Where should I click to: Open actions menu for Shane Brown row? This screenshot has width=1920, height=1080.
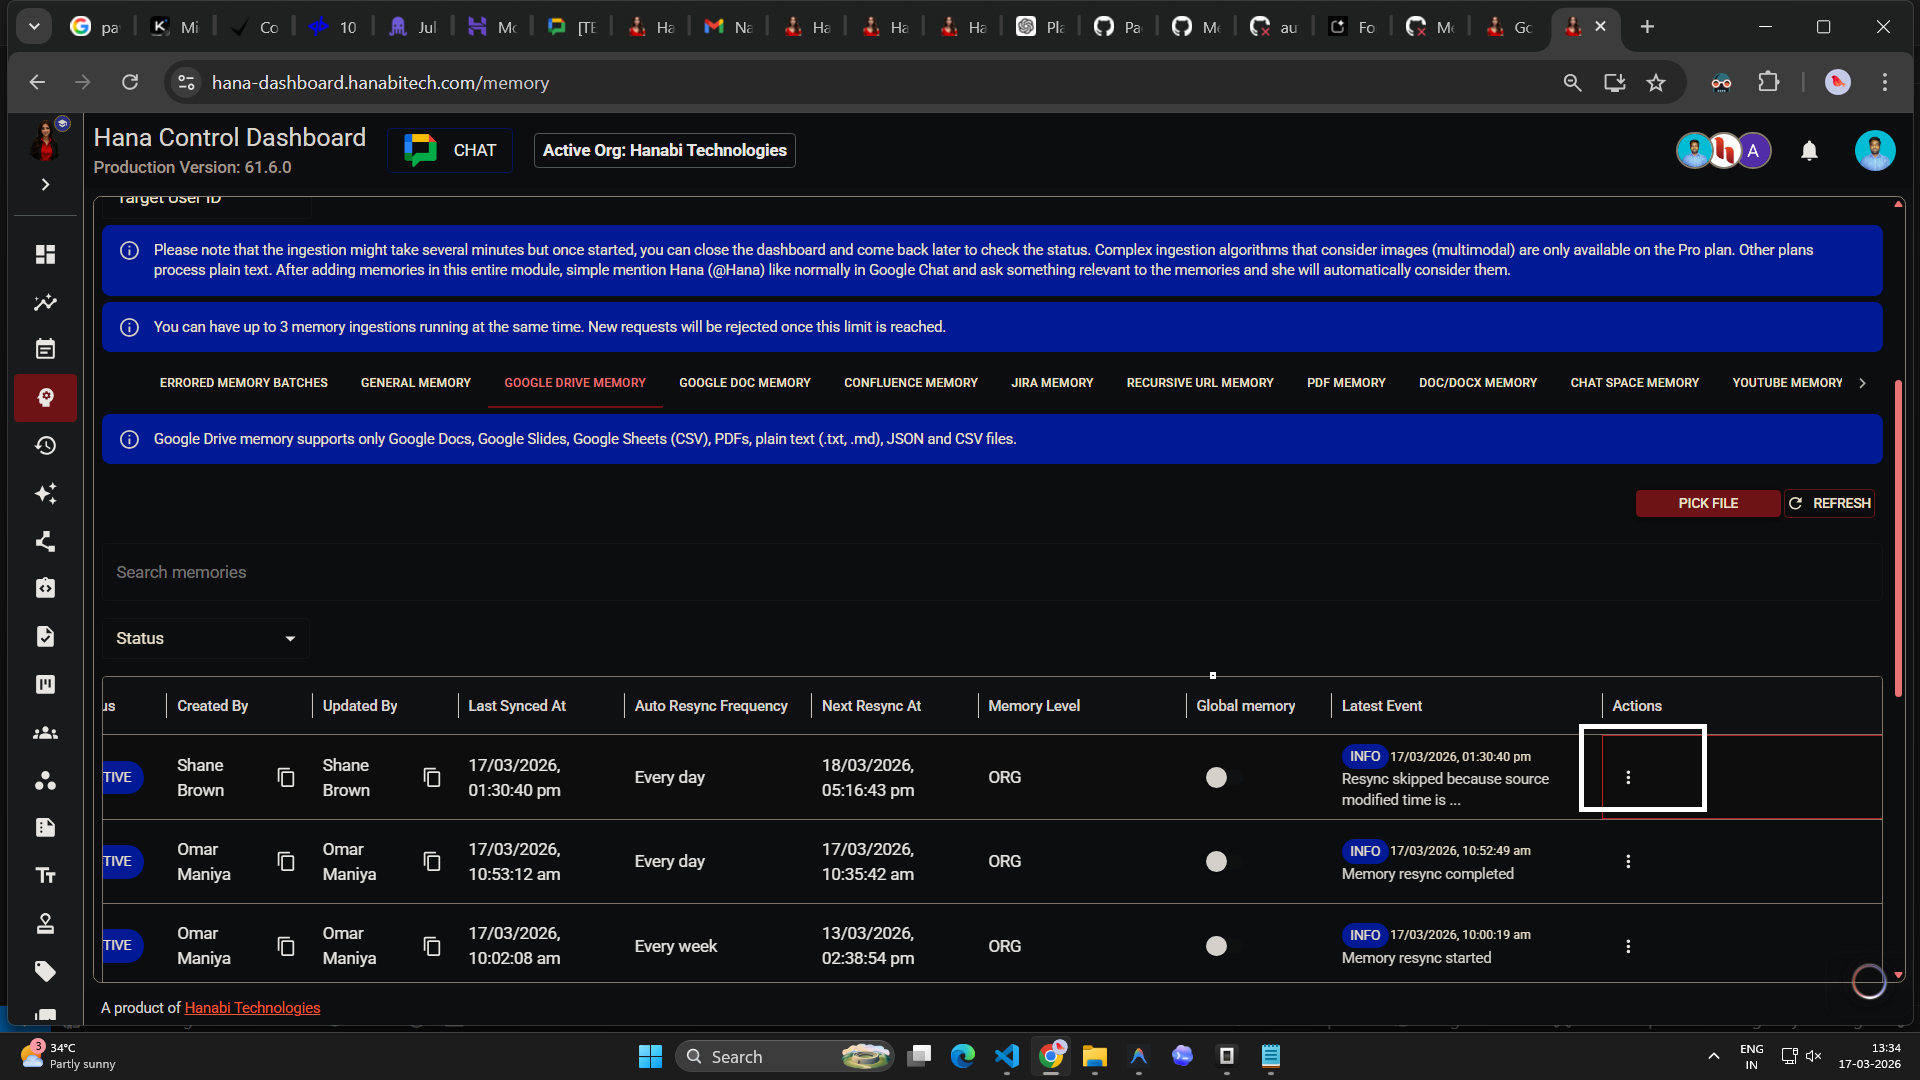[1628, 777]
